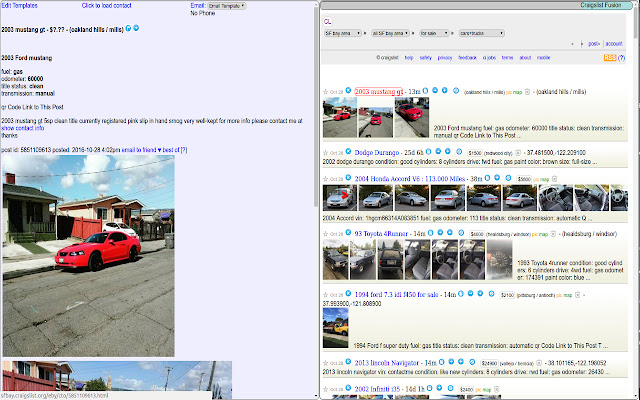Image resolution: width=640 pixels, height=400 pixels.
Task: Click the question mark next to RSS
Action: click(x=622, y=58)
